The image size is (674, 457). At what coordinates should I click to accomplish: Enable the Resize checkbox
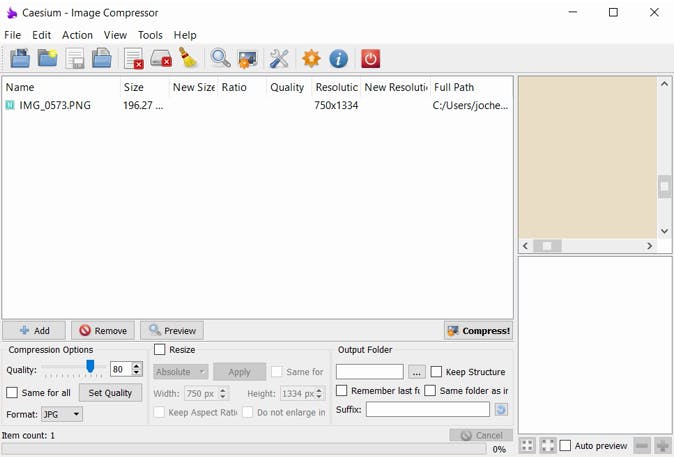(x=159, y=350)
